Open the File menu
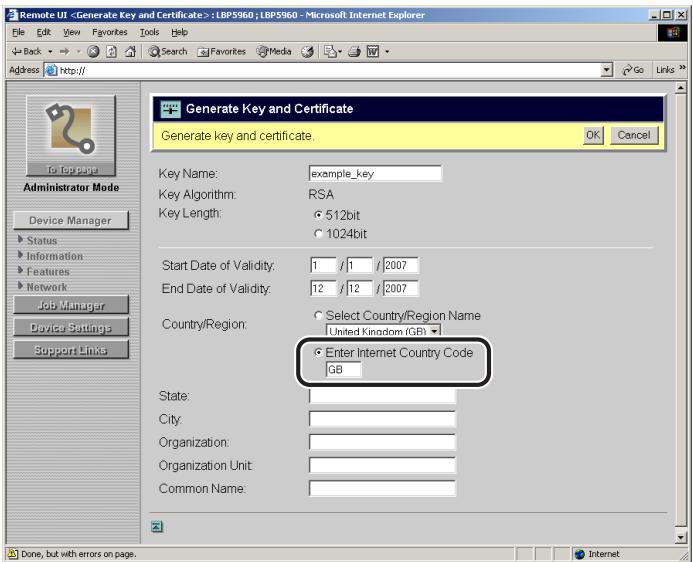693x562 pixels. coord(18,32)
